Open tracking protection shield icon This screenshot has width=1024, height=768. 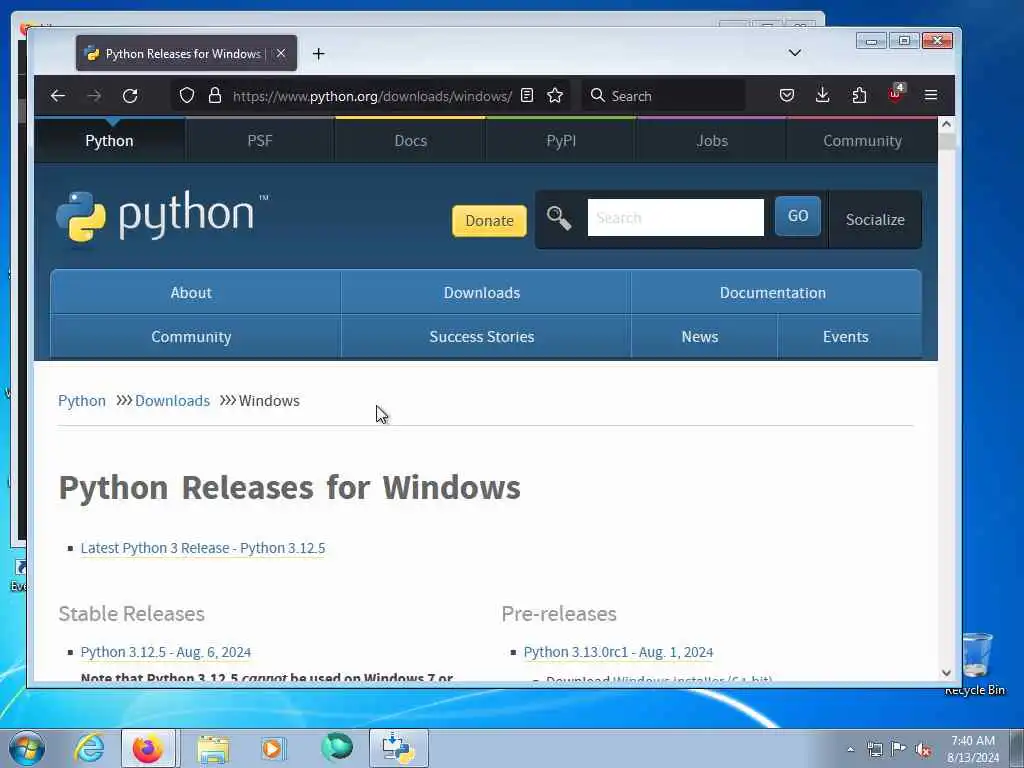point(187,96)
